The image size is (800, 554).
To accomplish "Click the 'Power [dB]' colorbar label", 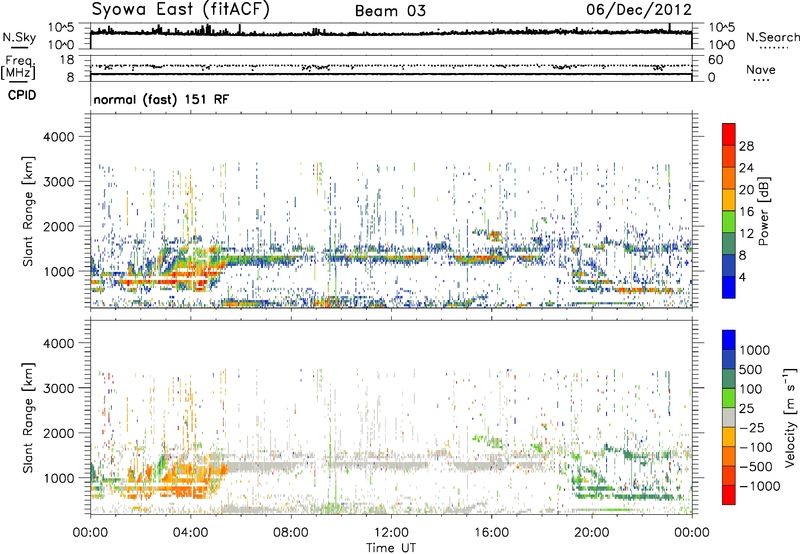I will tap(763, 211).
